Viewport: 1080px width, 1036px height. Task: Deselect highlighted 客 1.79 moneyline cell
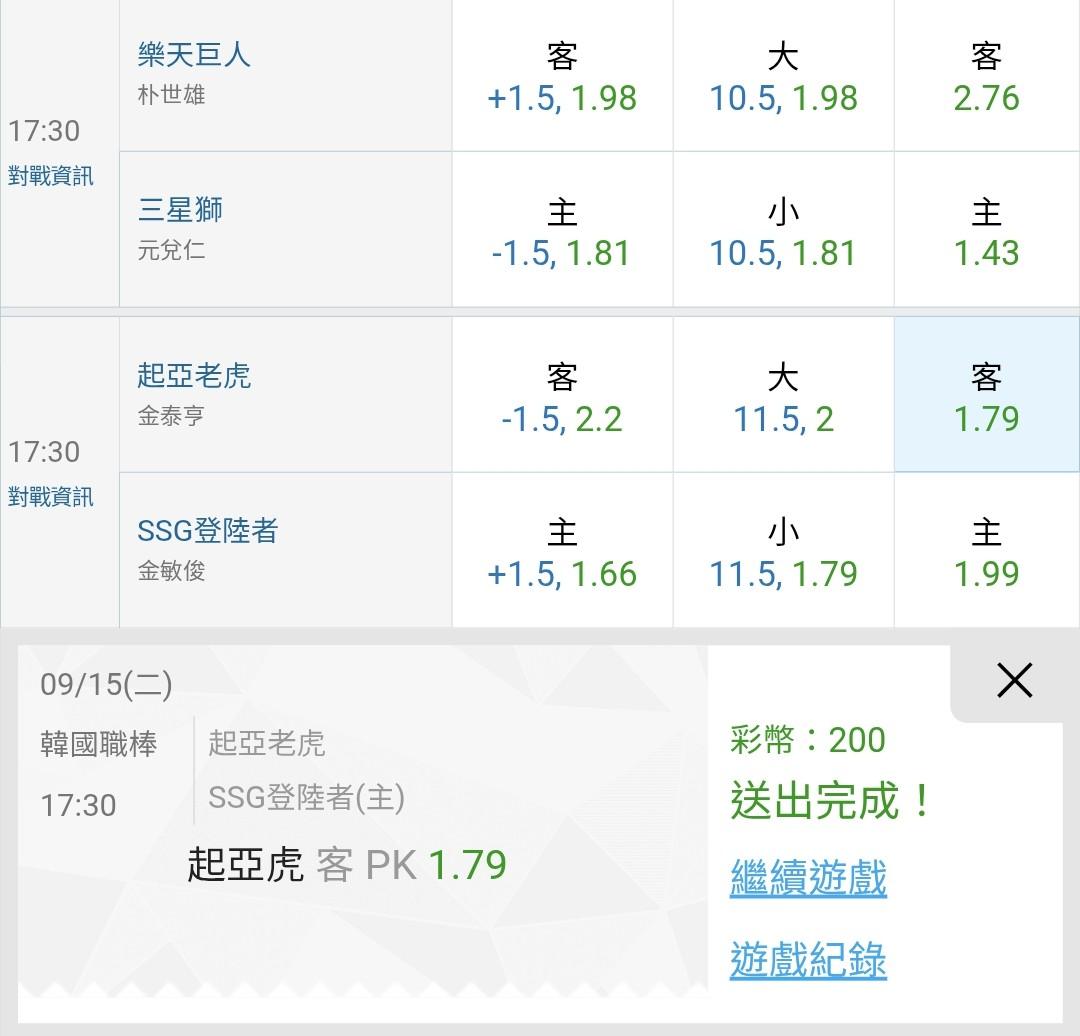(986, 395)
